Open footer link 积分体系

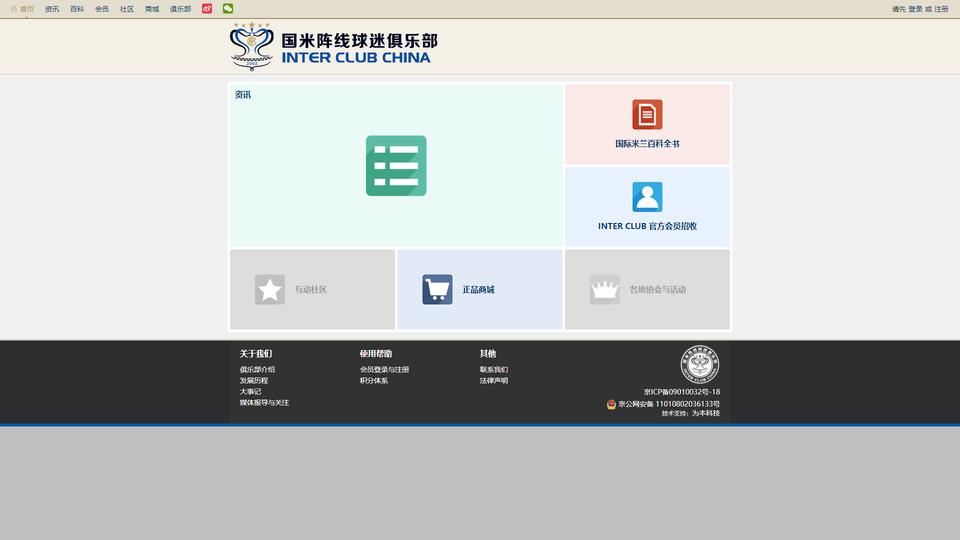point(373,381)
